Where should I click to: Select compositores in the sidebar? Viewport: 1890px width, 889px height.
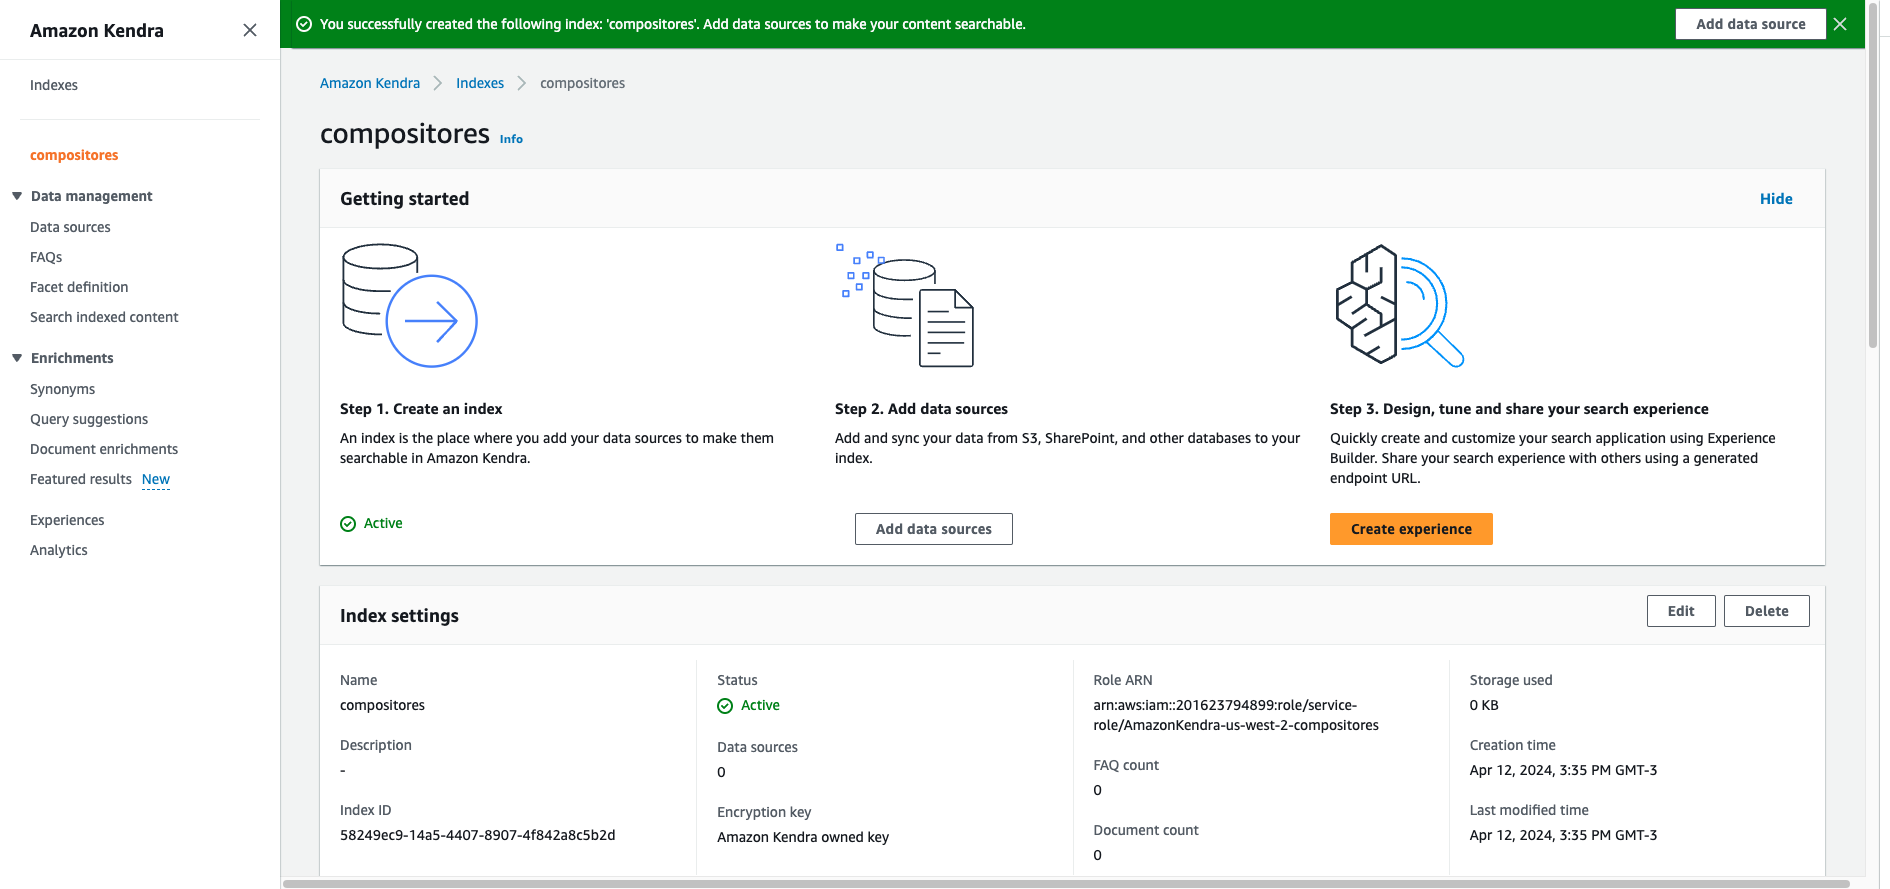click(x=74, y=155)
